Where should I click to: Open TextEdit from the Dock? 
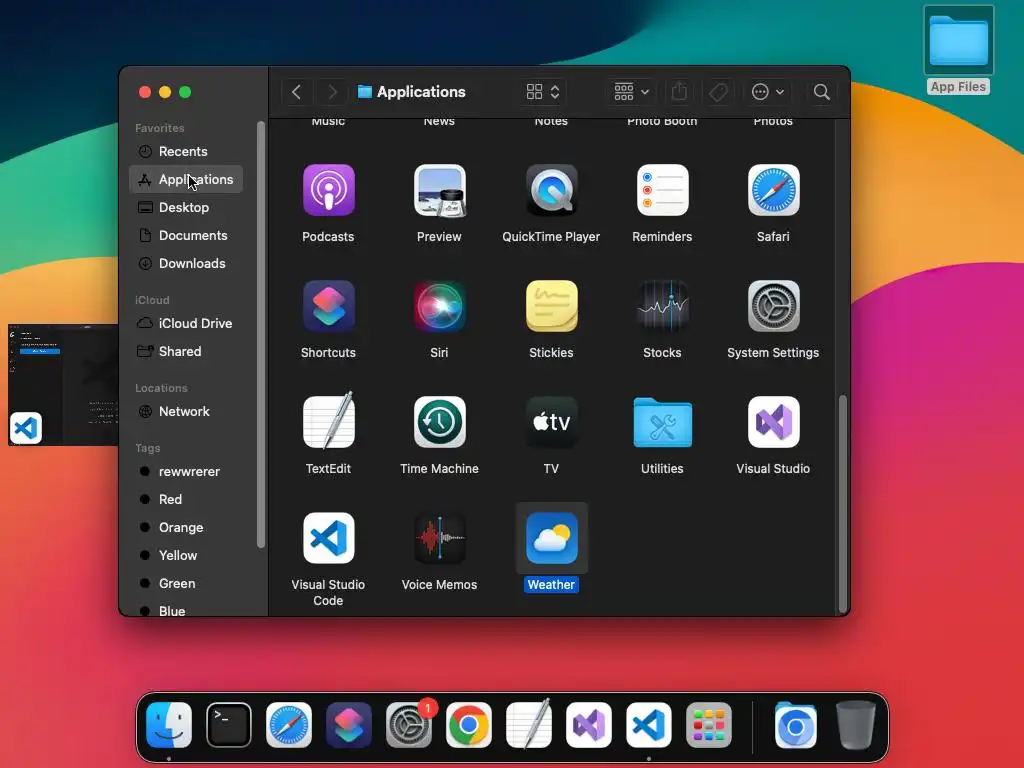coord(529,724)
